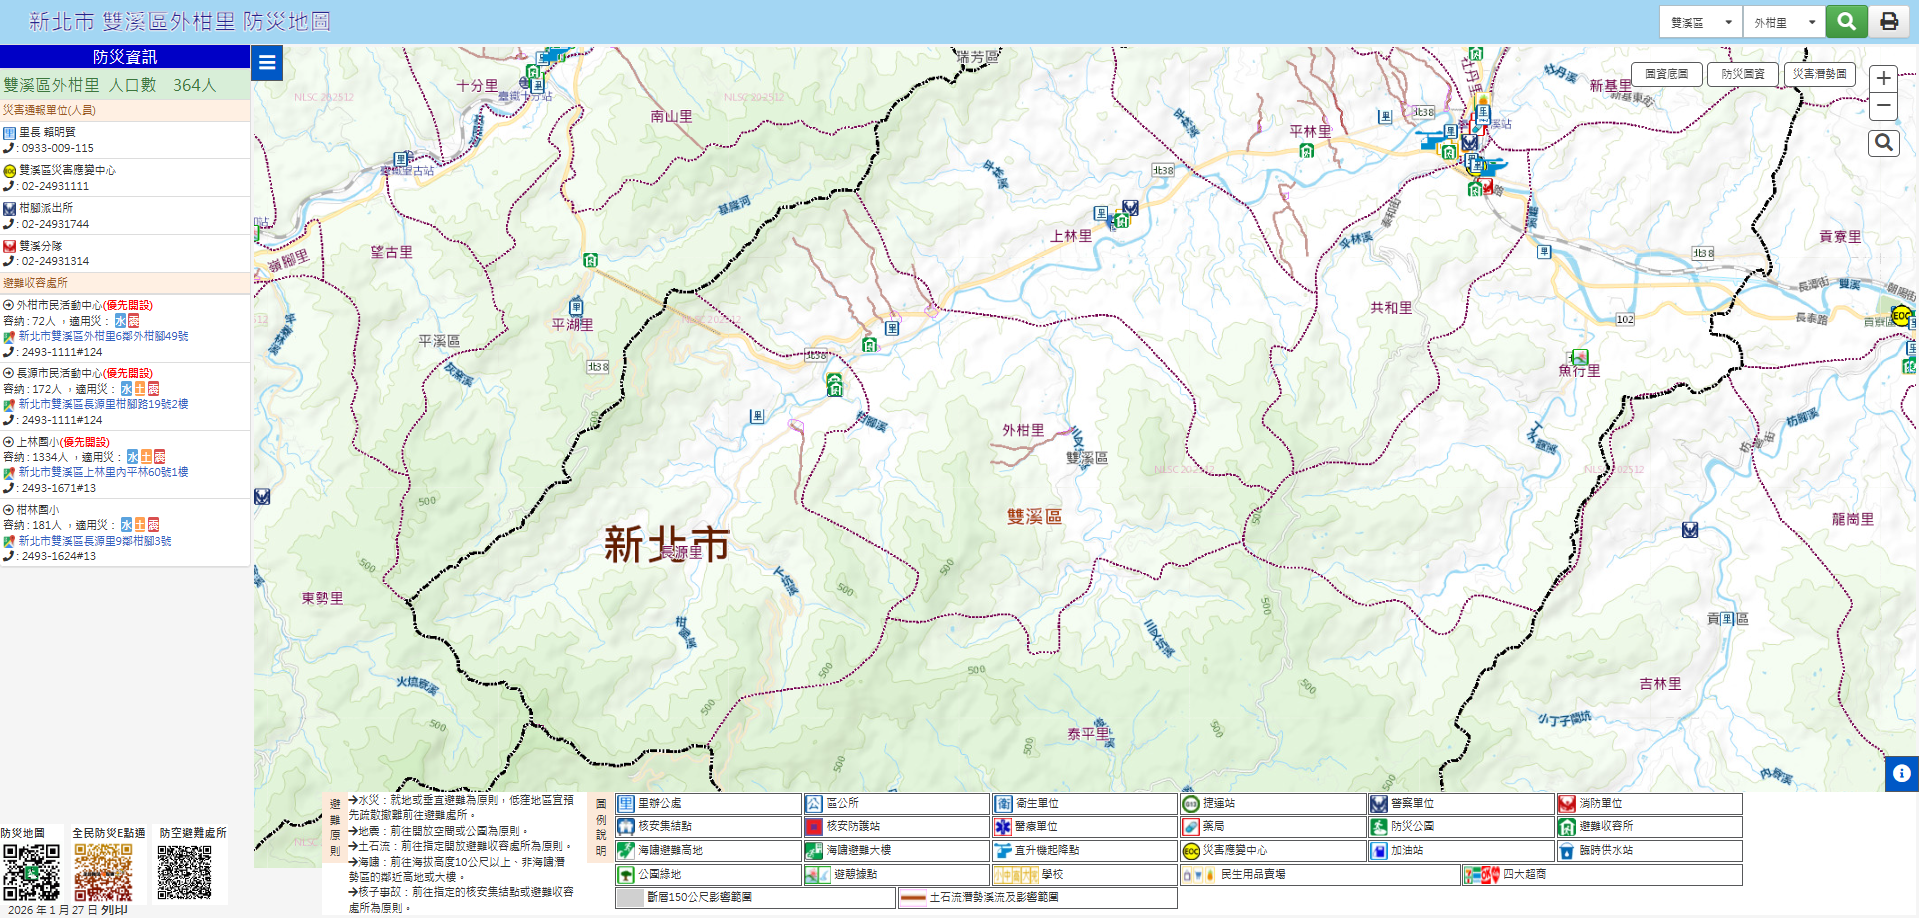Expand 上林國小 shelter entry
Screen dimensions: 1919x918
(x=56, y=441)
